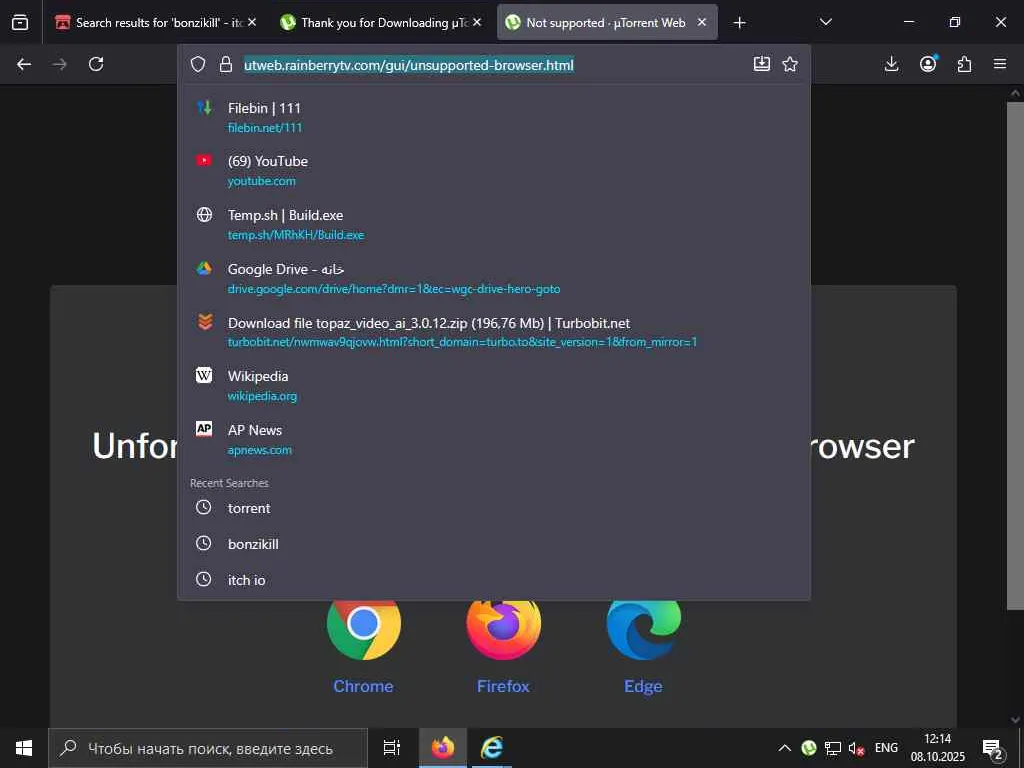The height and width of the screenshot is (768, 1024).
Task: Open the Downloads toolbar icon
Action: (891, 63)
